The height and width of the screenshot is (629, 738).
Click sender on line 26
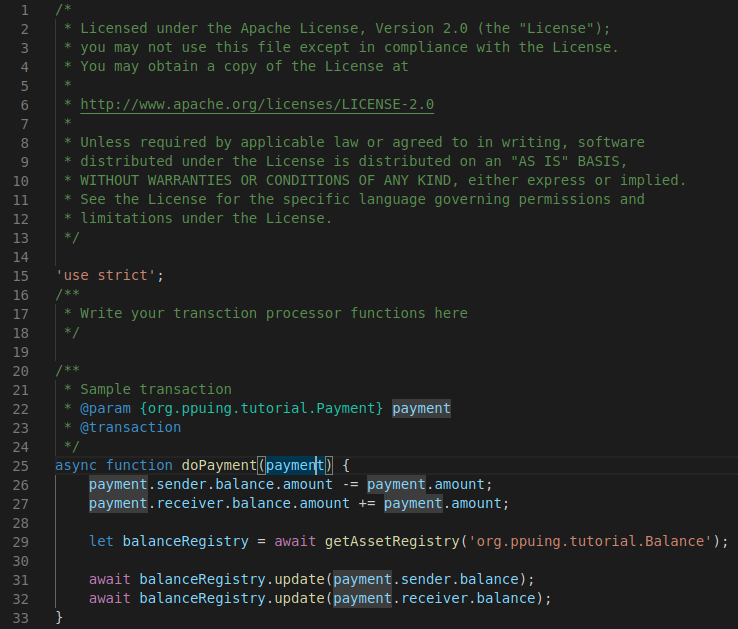point(181,484)
